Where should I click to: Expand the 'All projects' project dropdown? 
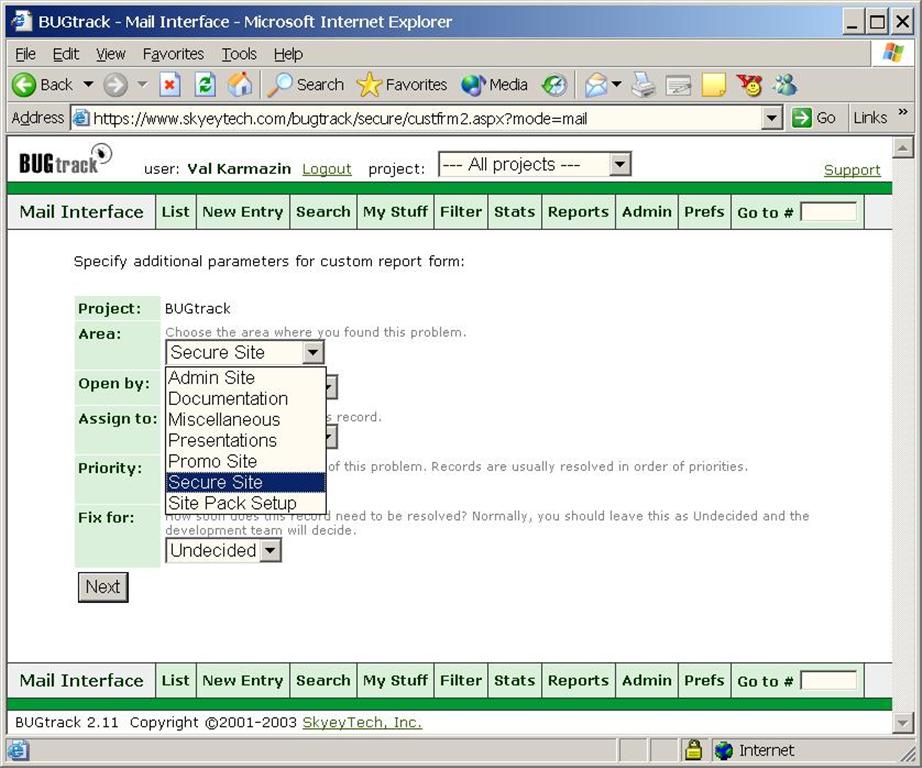(x=620, y=164)
